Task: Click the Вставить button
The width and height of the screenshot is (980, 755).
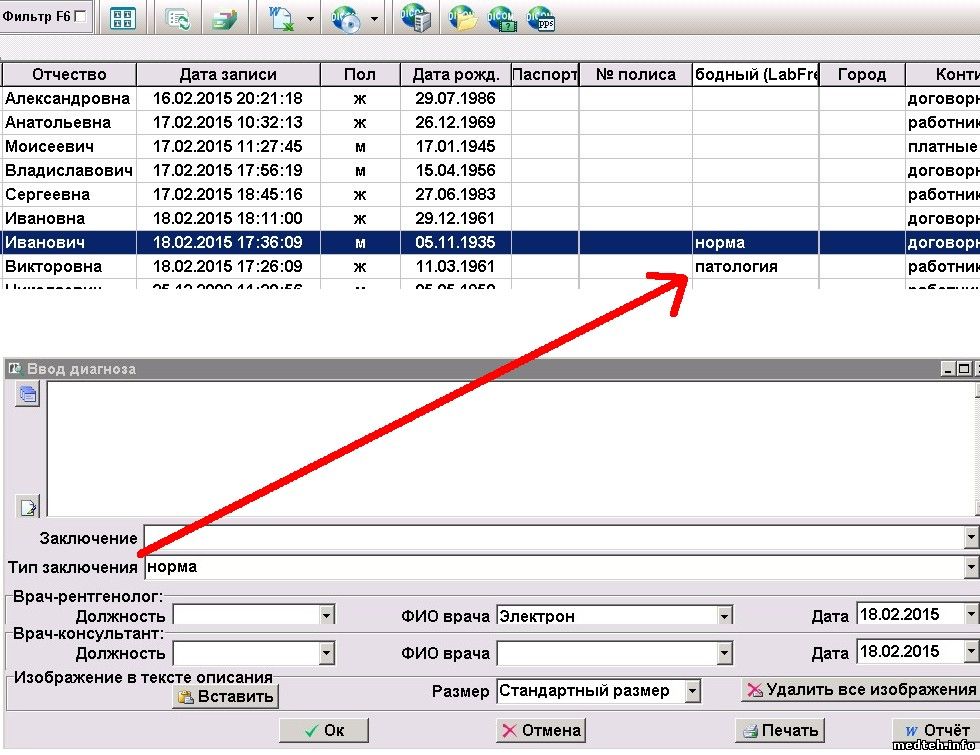Action: click(x=225, y=696)
